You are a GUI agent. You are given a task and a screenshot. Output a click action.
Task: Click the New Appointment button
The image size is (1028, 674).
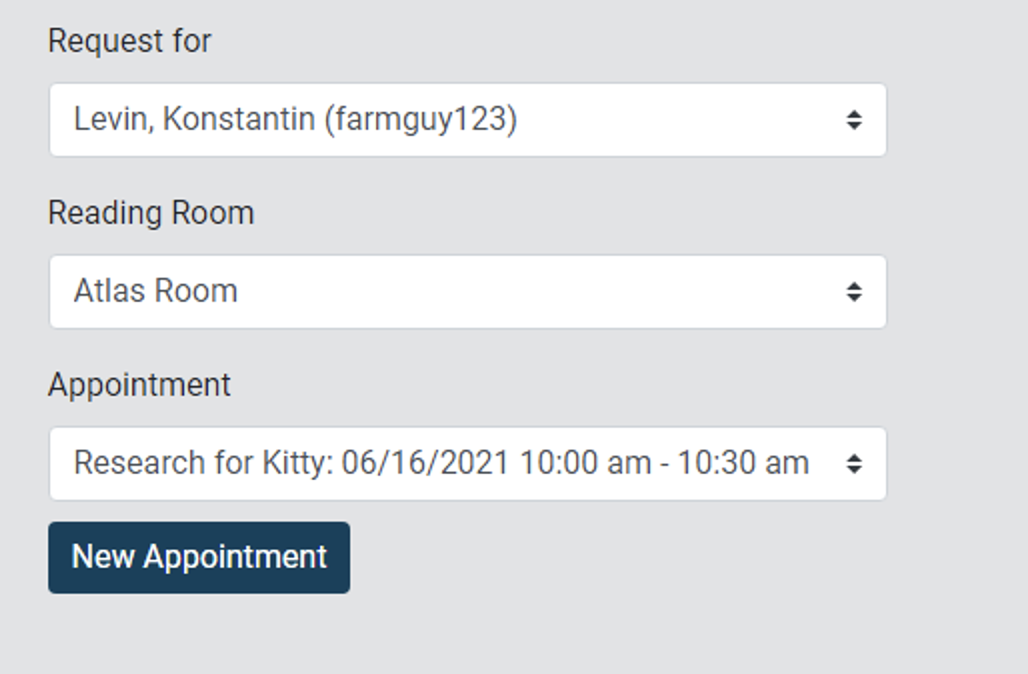(198, 557)
